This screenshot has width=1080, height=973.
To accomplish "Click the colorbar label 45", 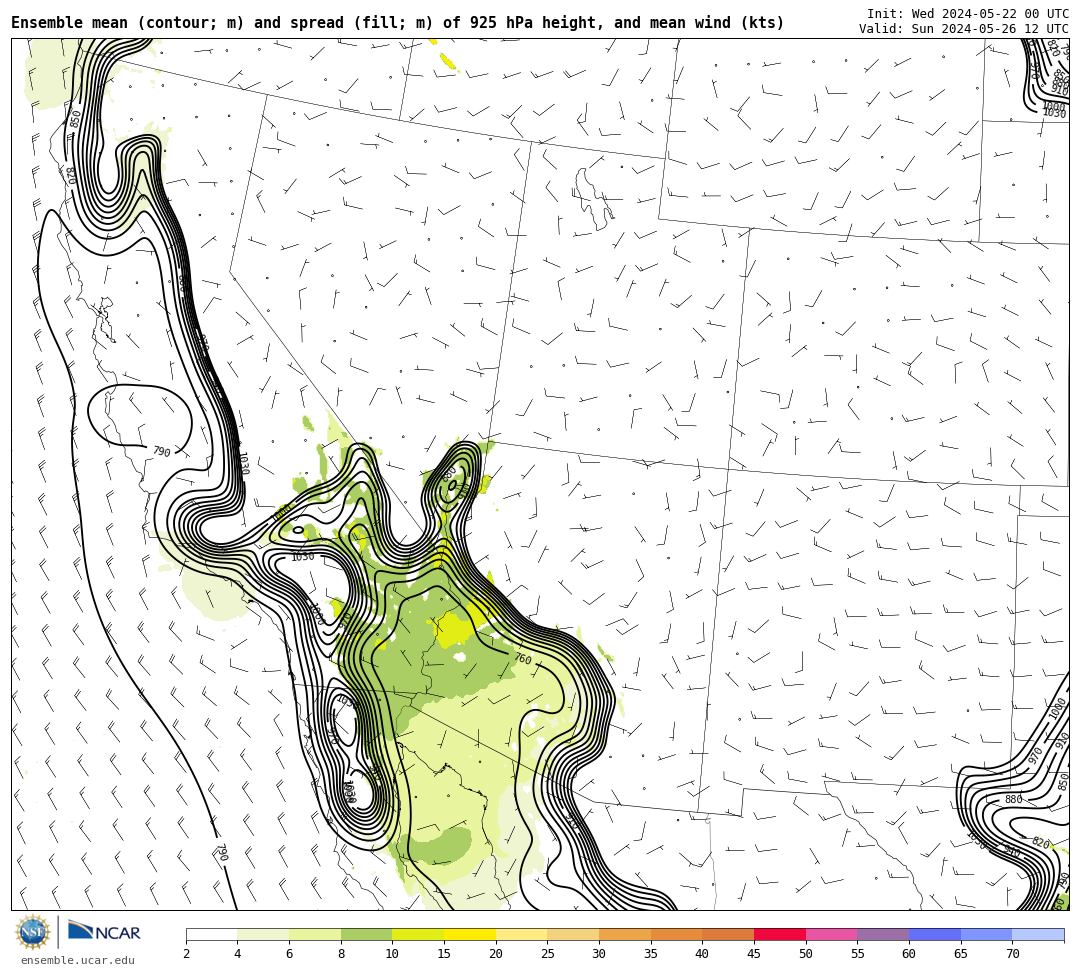I will pyautogui.click(x=754, y=954).
